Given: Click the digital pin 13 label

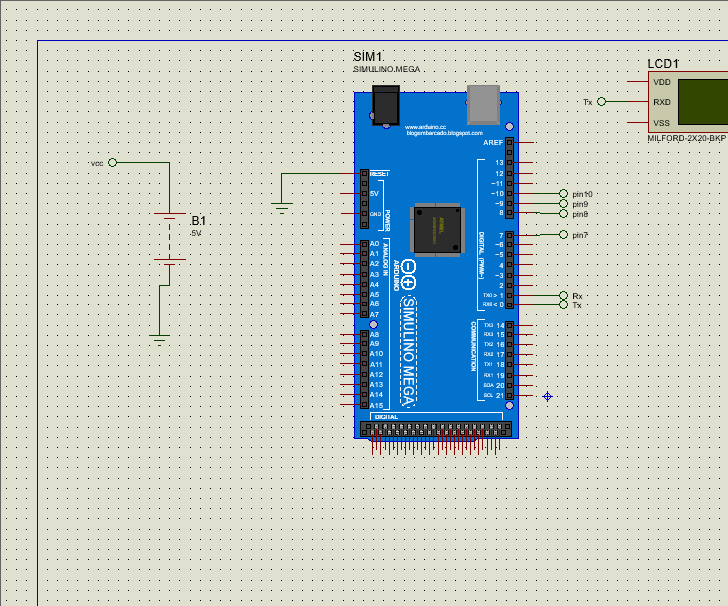Looking at the screenshot, I should 499,163.
